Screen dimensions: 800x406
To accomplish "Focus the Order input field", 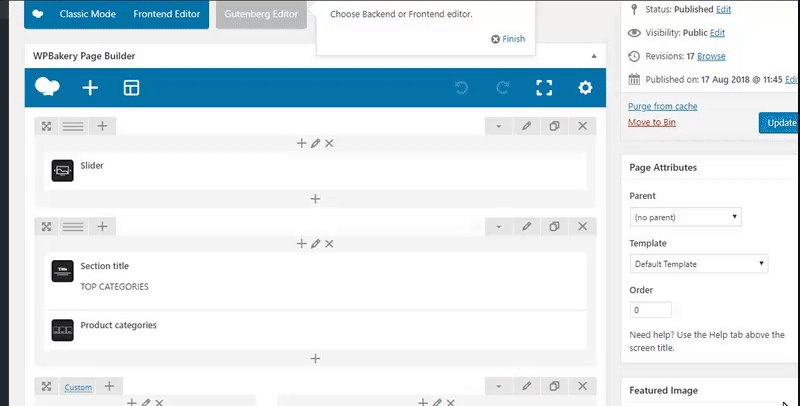I will (x=651, y=310).
